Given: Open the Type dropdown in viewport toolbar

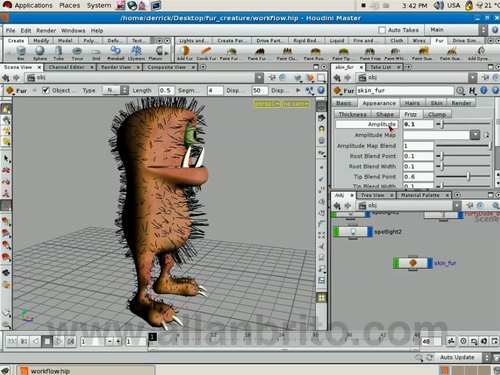Looking at the screenshot, I should (115, 90).
